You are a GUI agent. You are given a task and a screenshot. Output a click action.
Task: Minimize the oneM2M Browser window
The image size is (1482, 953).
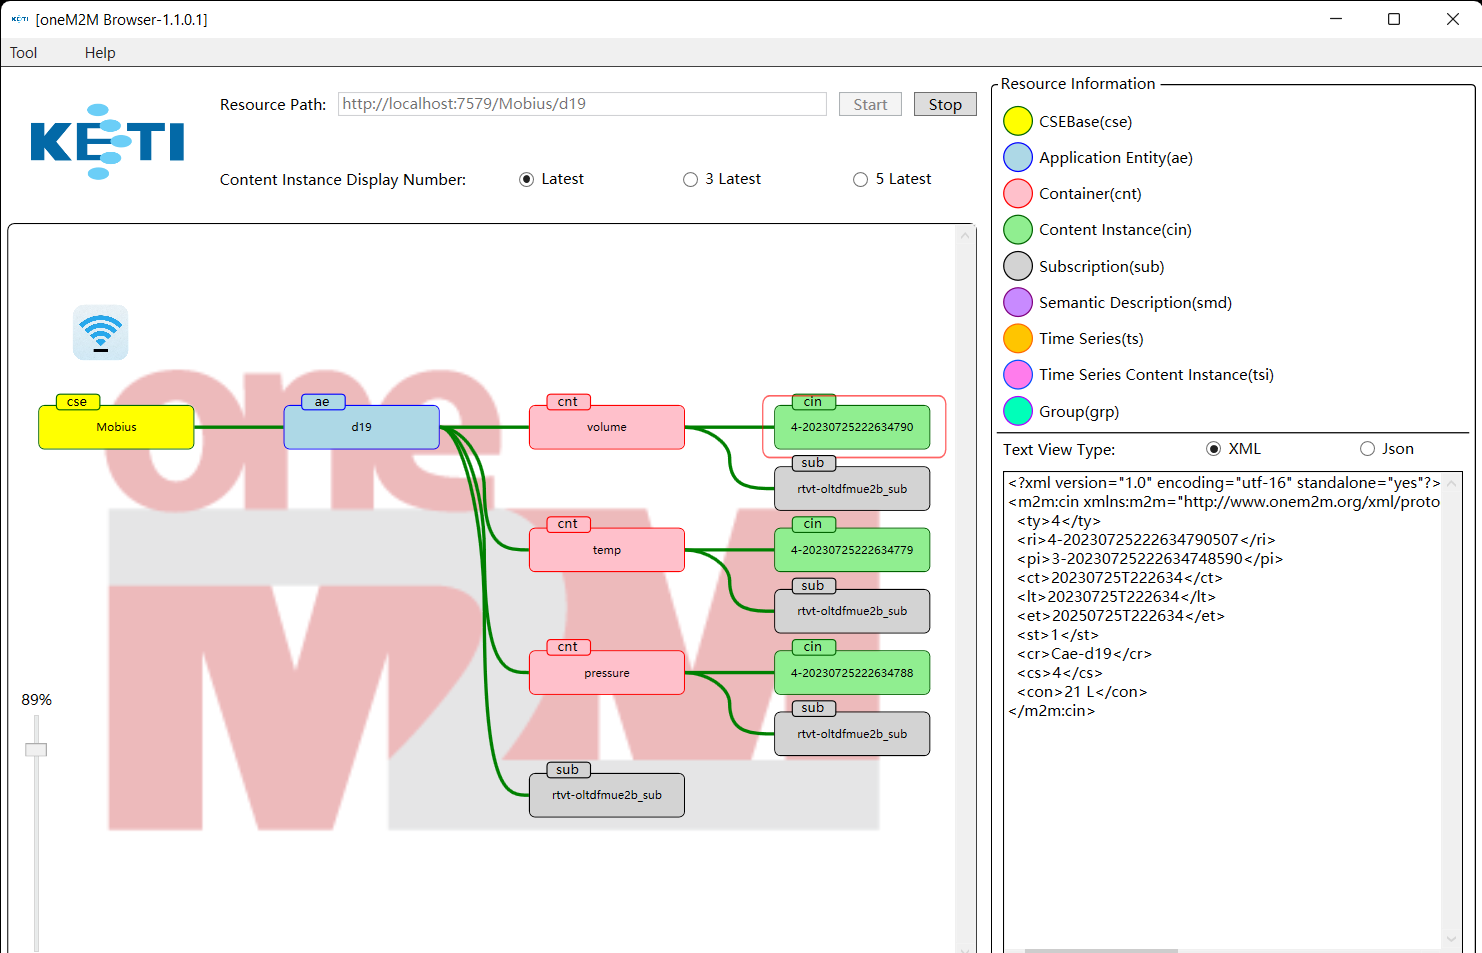pyautogui.click(x=1336, y=19)
